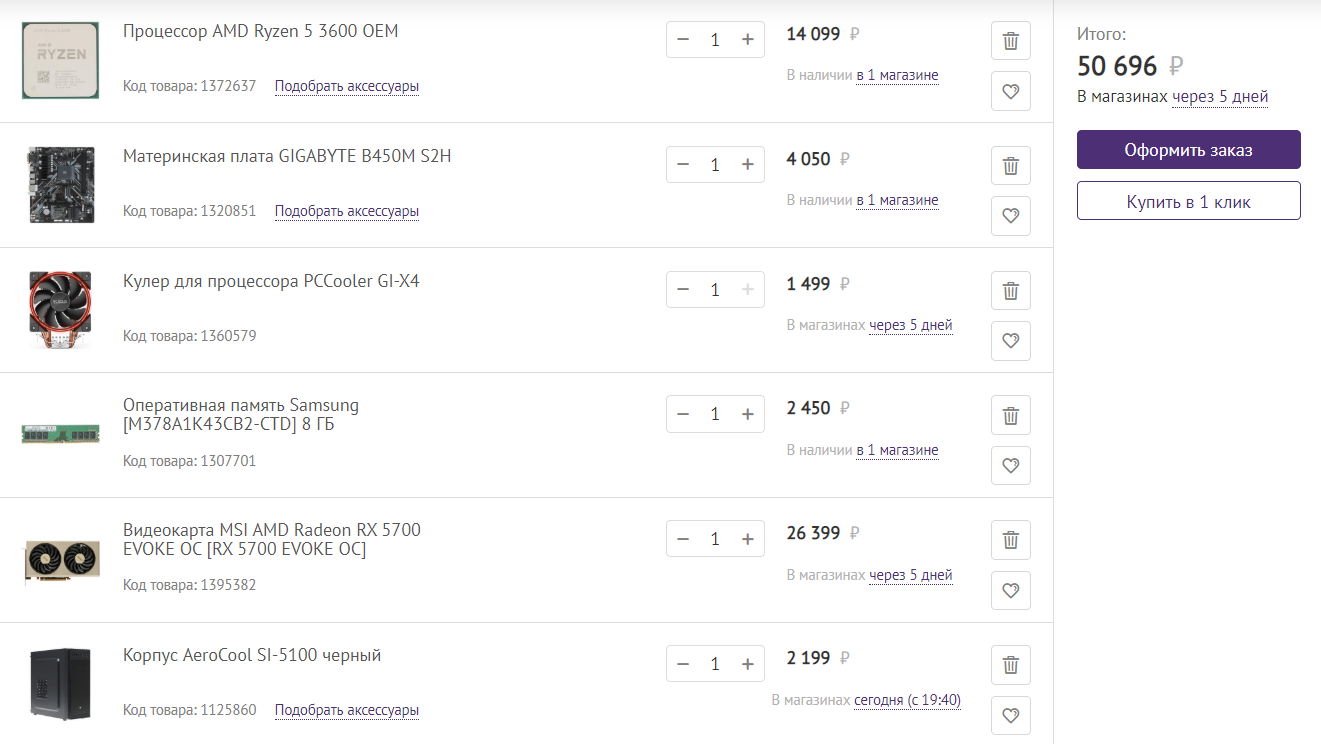The height and width of the screenshot is (744, 1321).
Task: Increase Samsung memory quantity by one
Action: (747, 414)
